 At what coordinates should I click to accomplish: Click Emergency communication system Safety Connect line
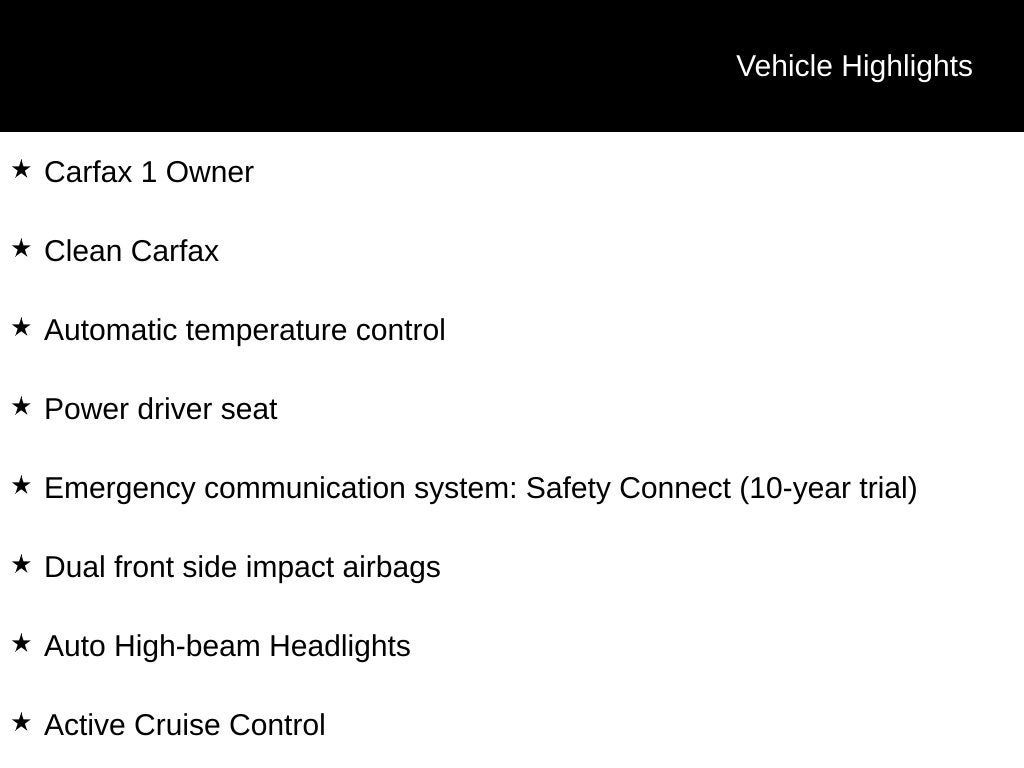pos(481,488)
